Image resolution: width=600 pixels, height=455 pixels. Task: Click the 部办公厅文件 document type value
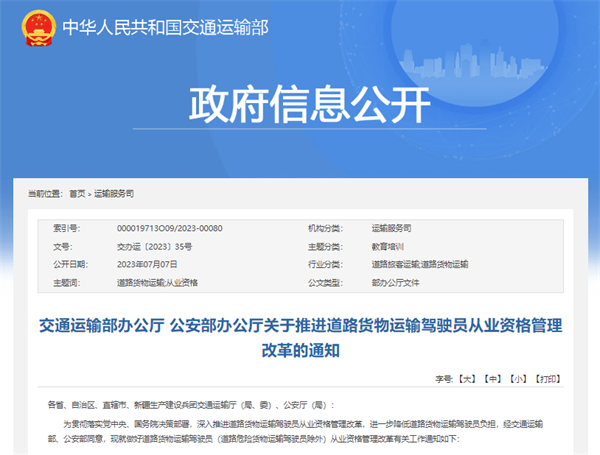(395, 283)
